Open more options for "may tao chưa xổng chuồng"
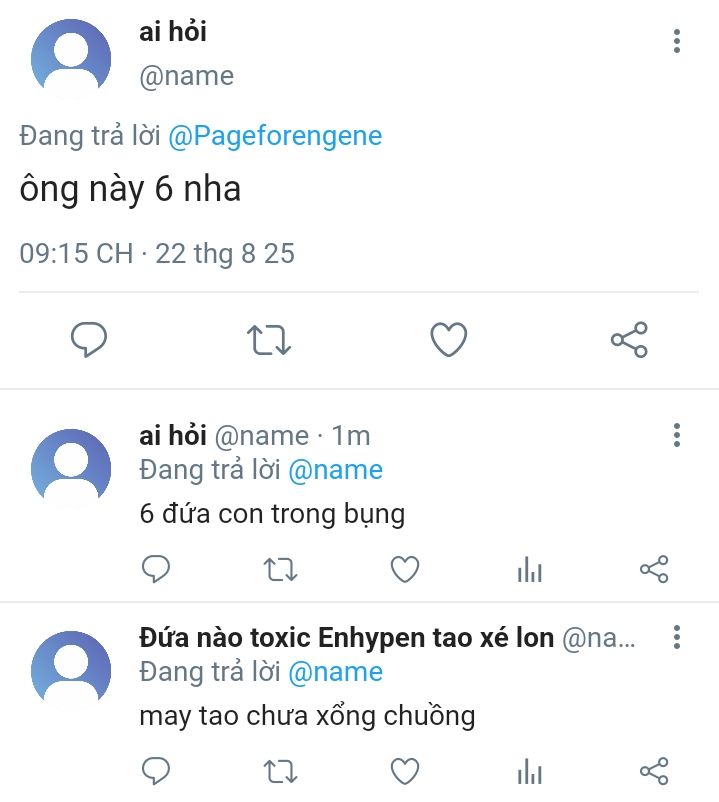This screenshot has height=802, width=719. pyautogui.click(x=677, y=637)
